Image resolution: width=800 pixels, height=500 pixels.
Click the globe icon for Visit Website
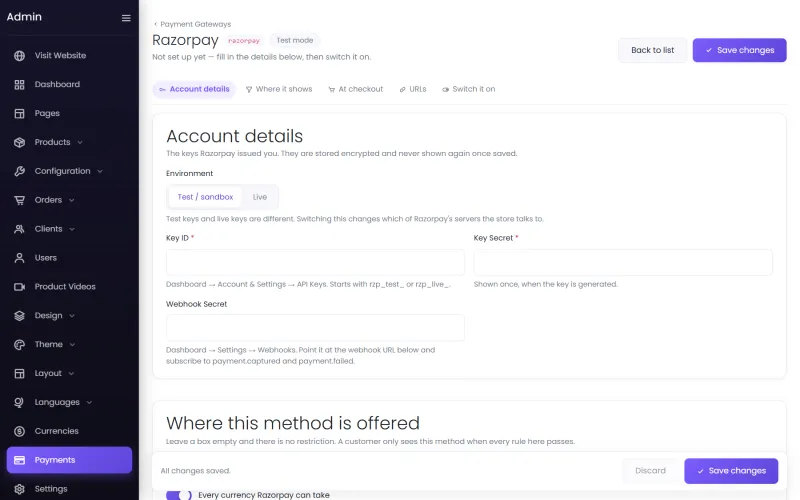tap(19, 56)
